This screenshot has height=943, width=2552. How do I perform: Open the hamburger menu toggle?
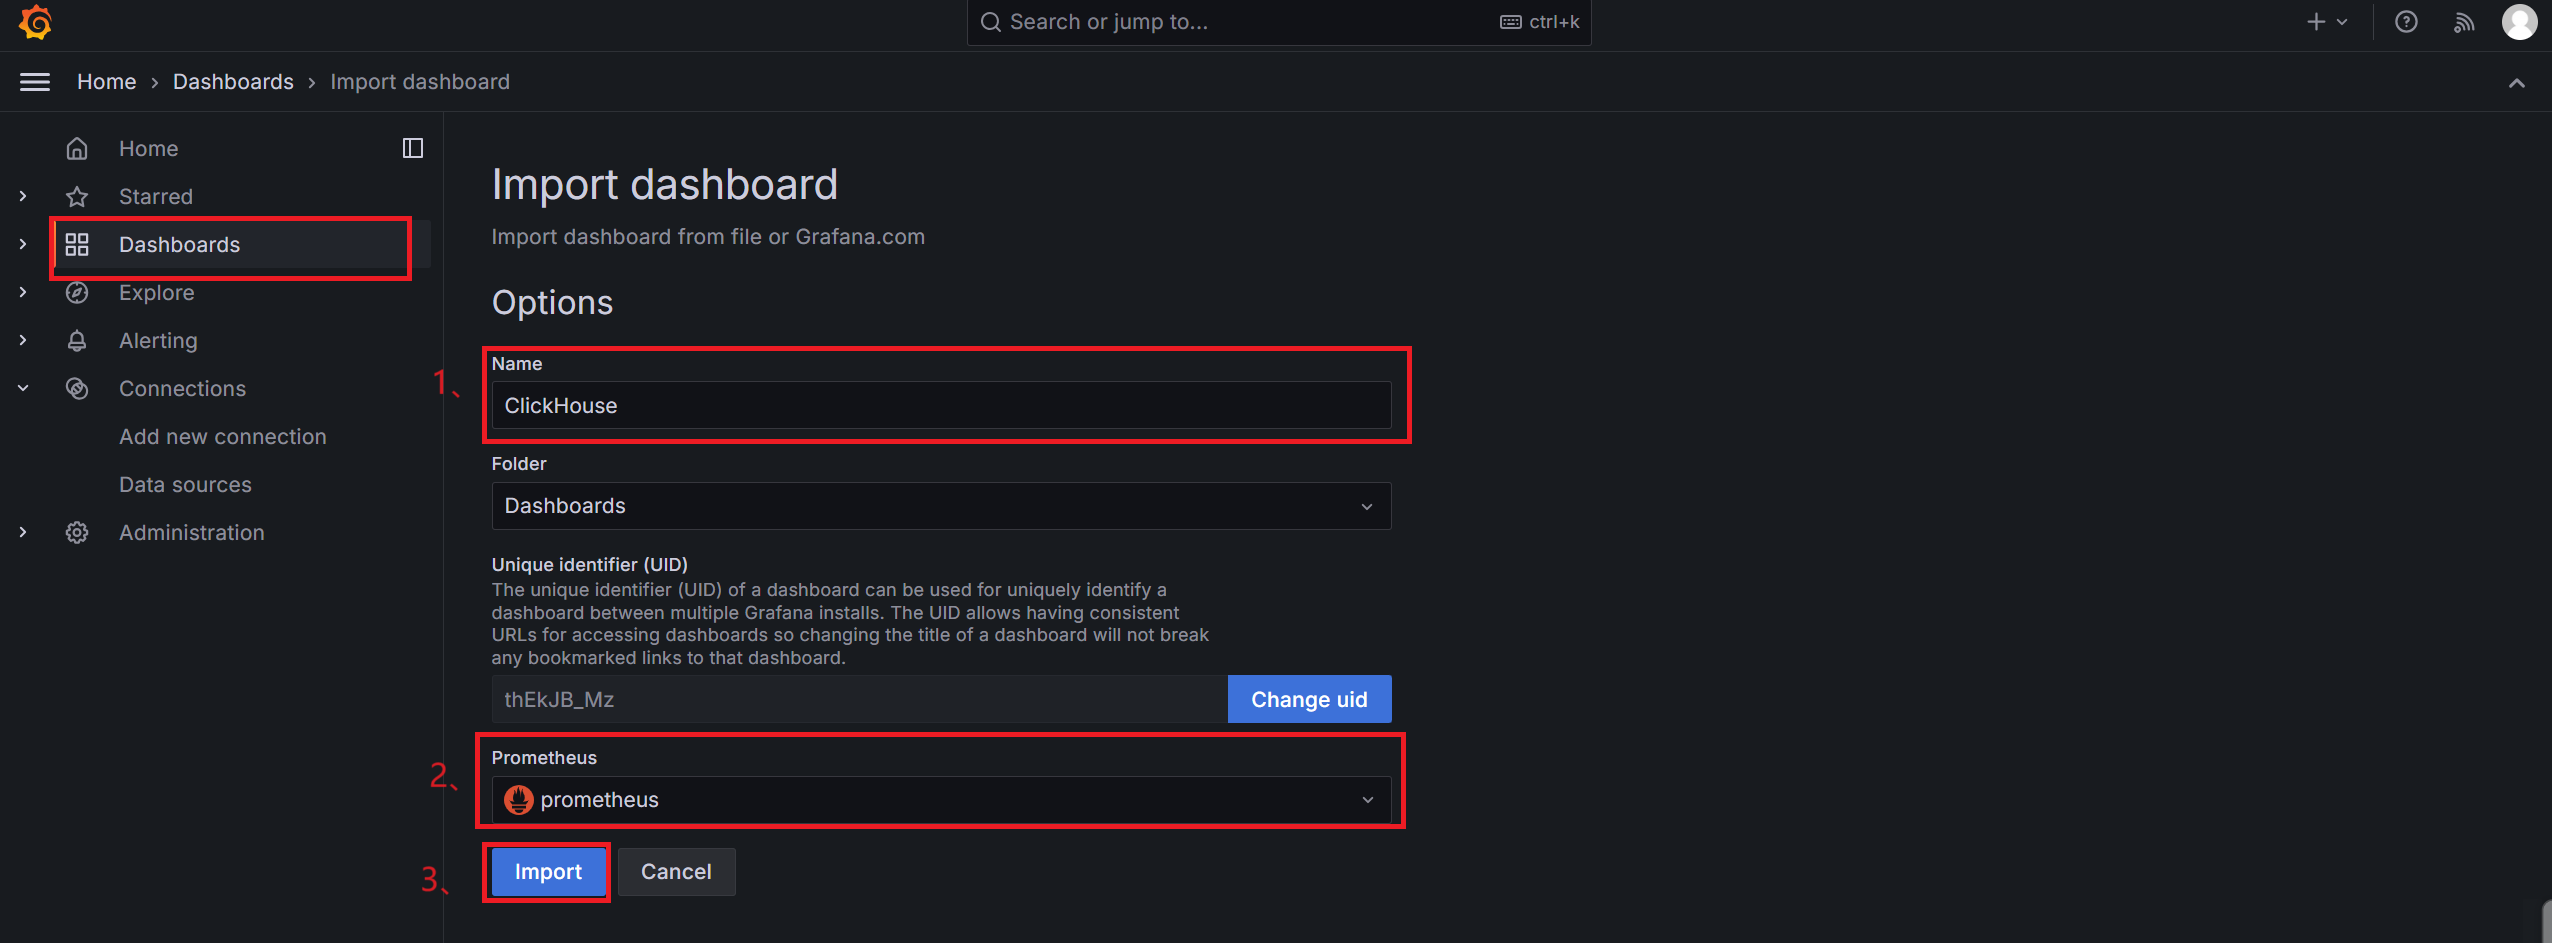(x=35, y=82)
